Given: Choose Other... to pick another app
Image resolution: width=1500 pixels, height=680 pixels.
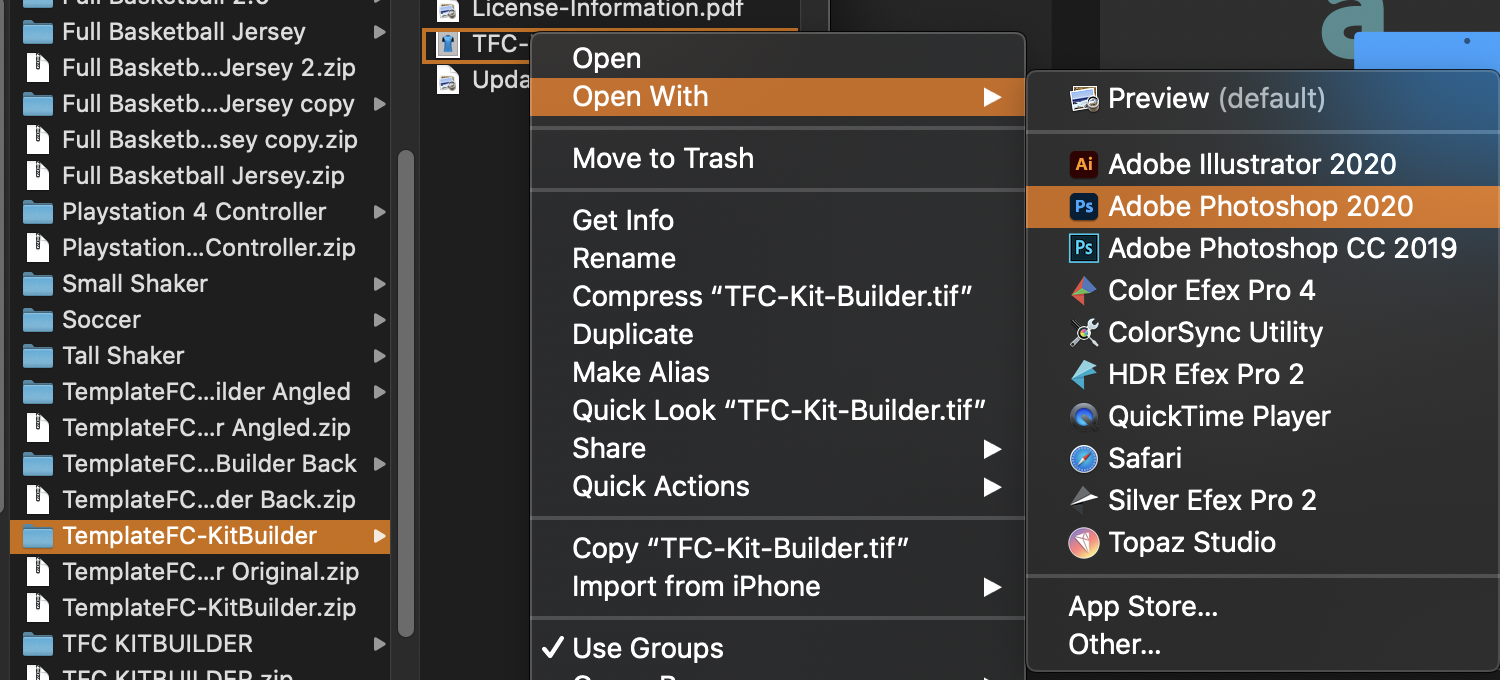Looking at the screenshot, I should coord(1114,645).
